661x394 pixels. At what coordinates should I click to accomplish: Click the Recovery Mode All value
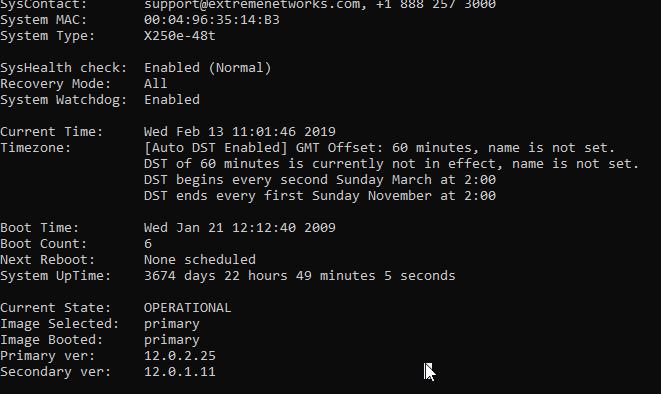156,83
